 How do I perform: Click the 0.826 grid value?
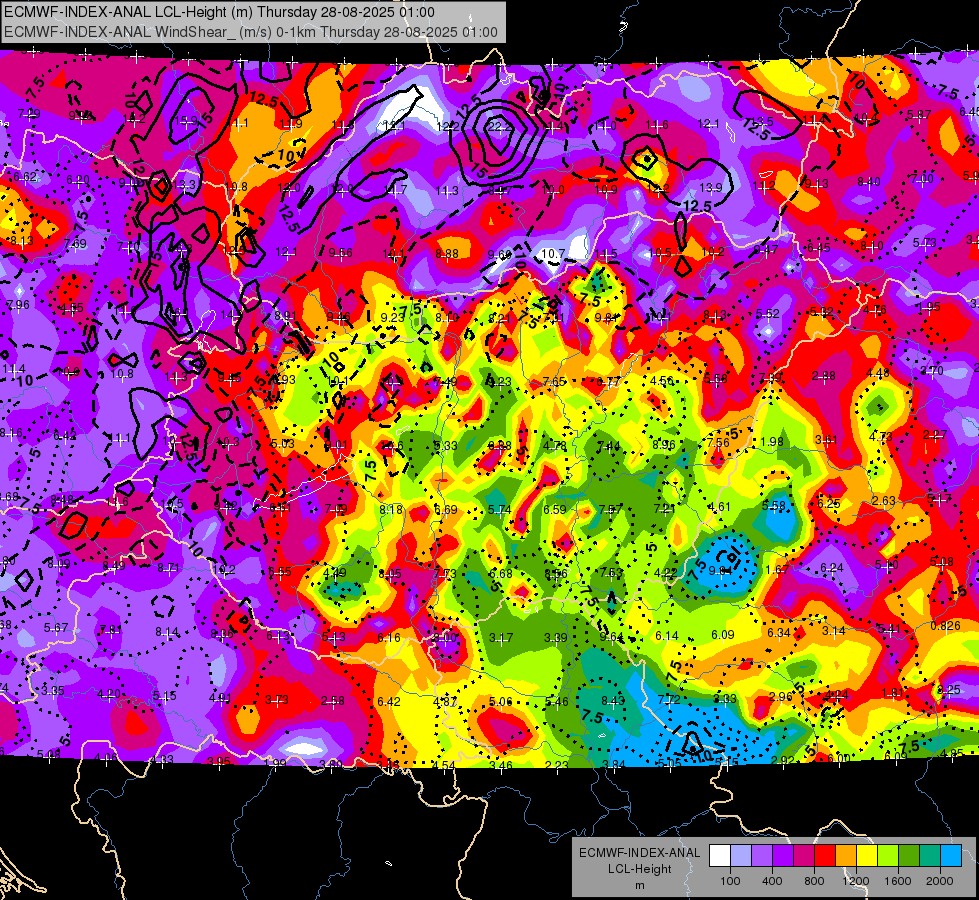(x=945, y=626)
